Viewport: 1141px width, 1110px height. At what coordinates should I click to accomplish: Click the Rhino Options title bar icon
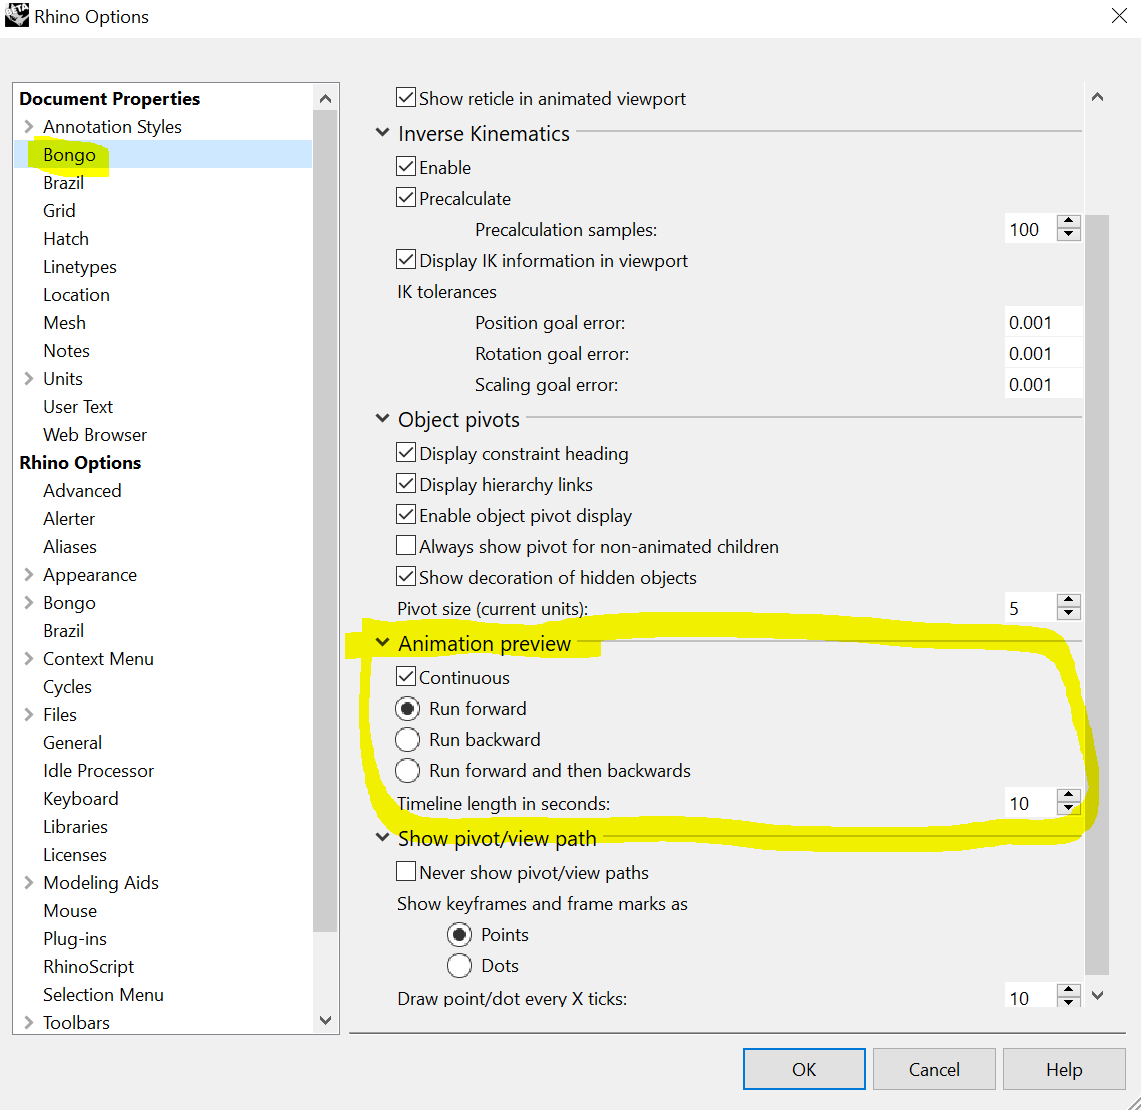click(x=16, y=15)
